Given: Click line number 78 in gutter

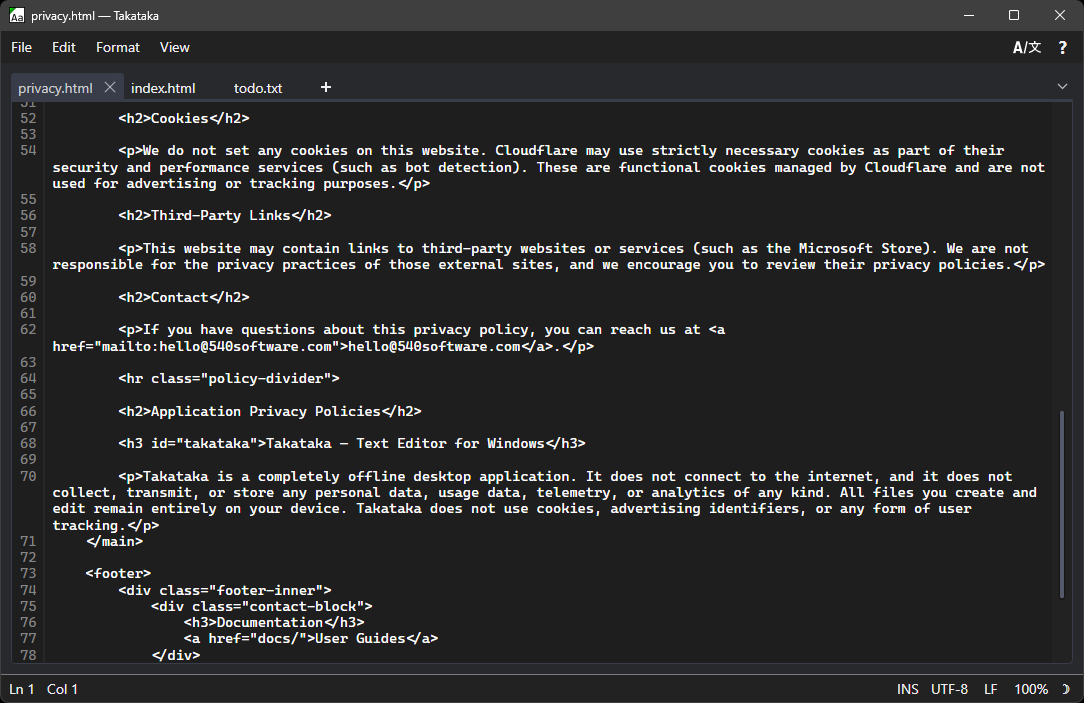Looking at the screenshot, I should 28,655.
